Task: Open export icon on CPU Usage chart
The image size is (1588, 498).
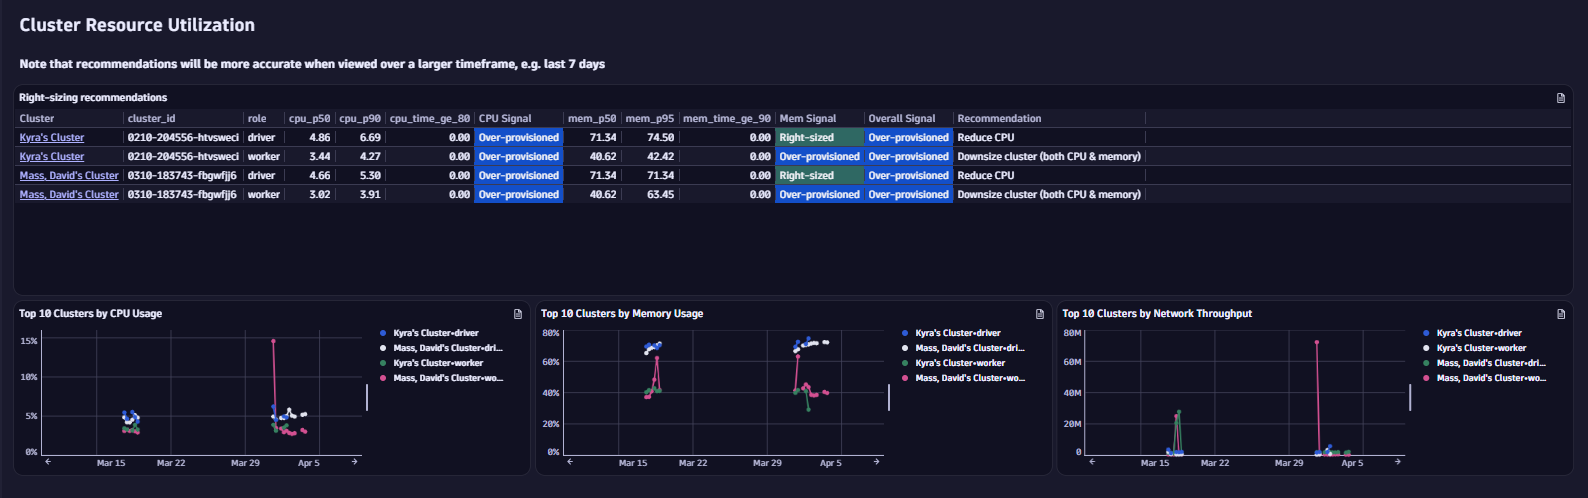Action: tap(517, 314)
